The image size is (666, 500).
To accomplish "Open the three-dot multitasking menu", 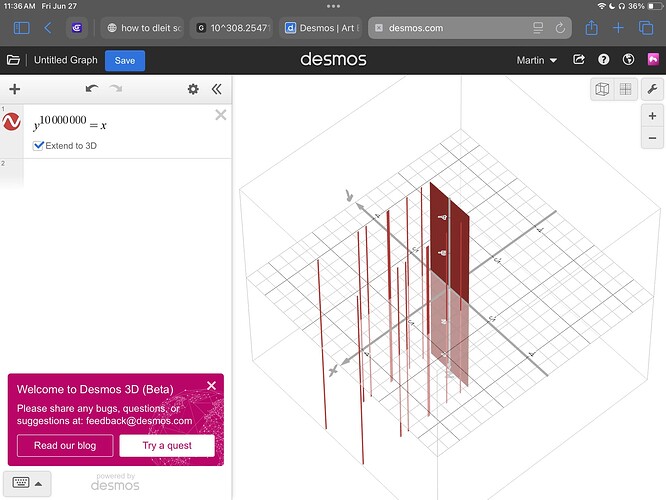I will (x=333, y=6).
